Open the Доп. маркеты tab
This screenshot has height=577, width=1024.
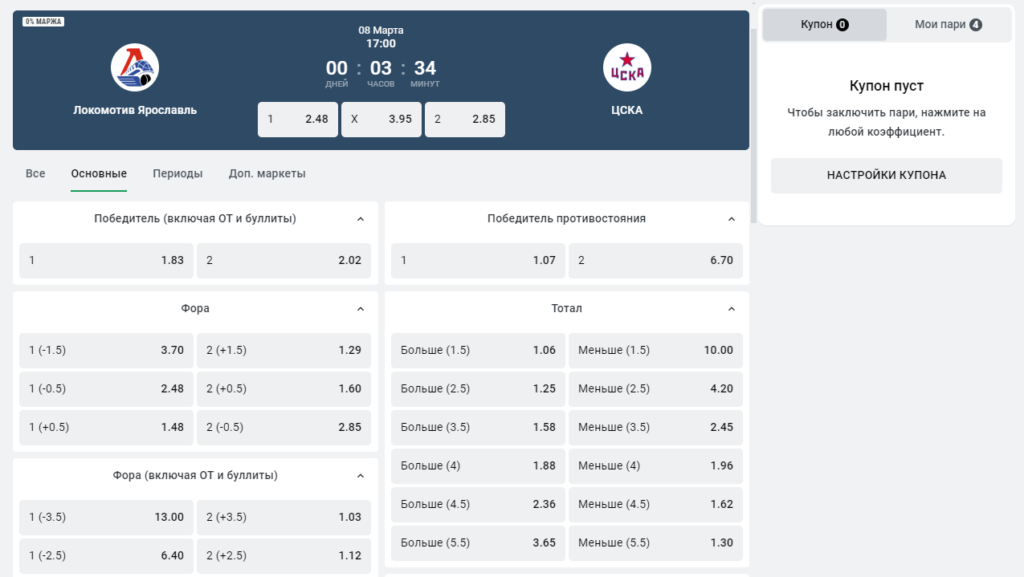click(267, 174)
